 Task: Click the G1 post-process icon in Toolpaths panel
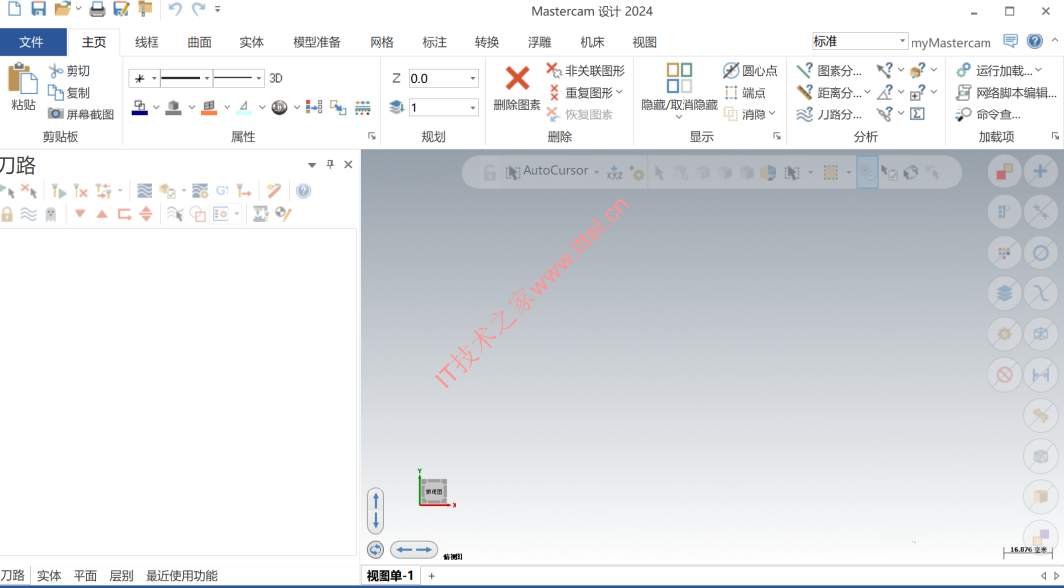coord(222,191)
